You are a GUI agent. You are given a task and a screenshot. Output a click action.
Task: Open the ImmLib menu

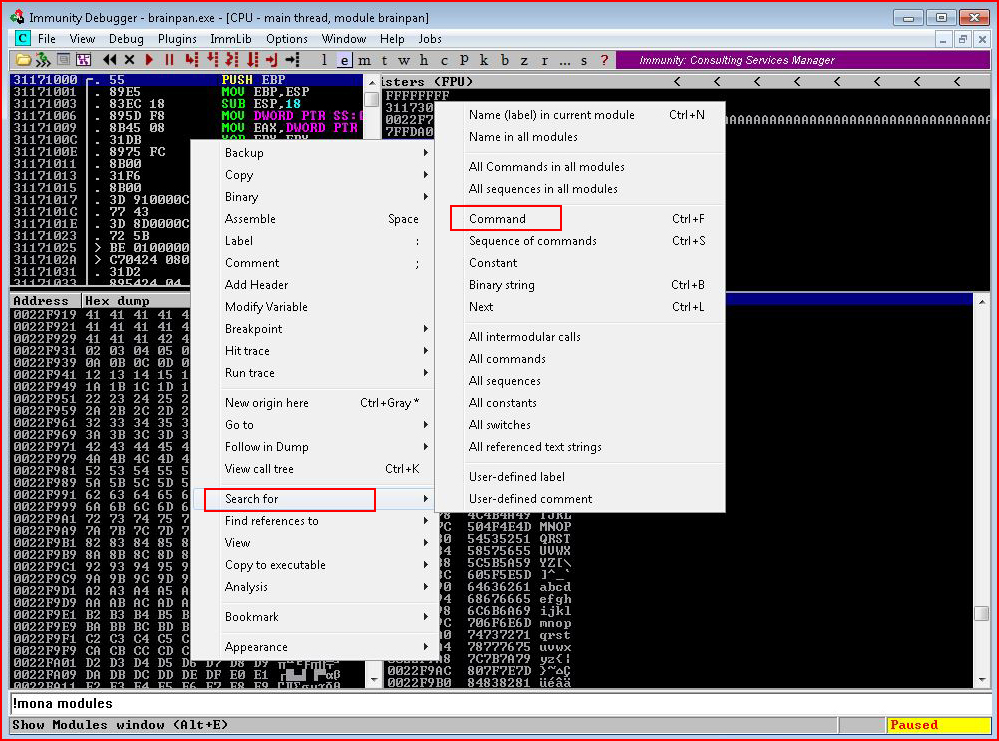[x=231, y=39]
